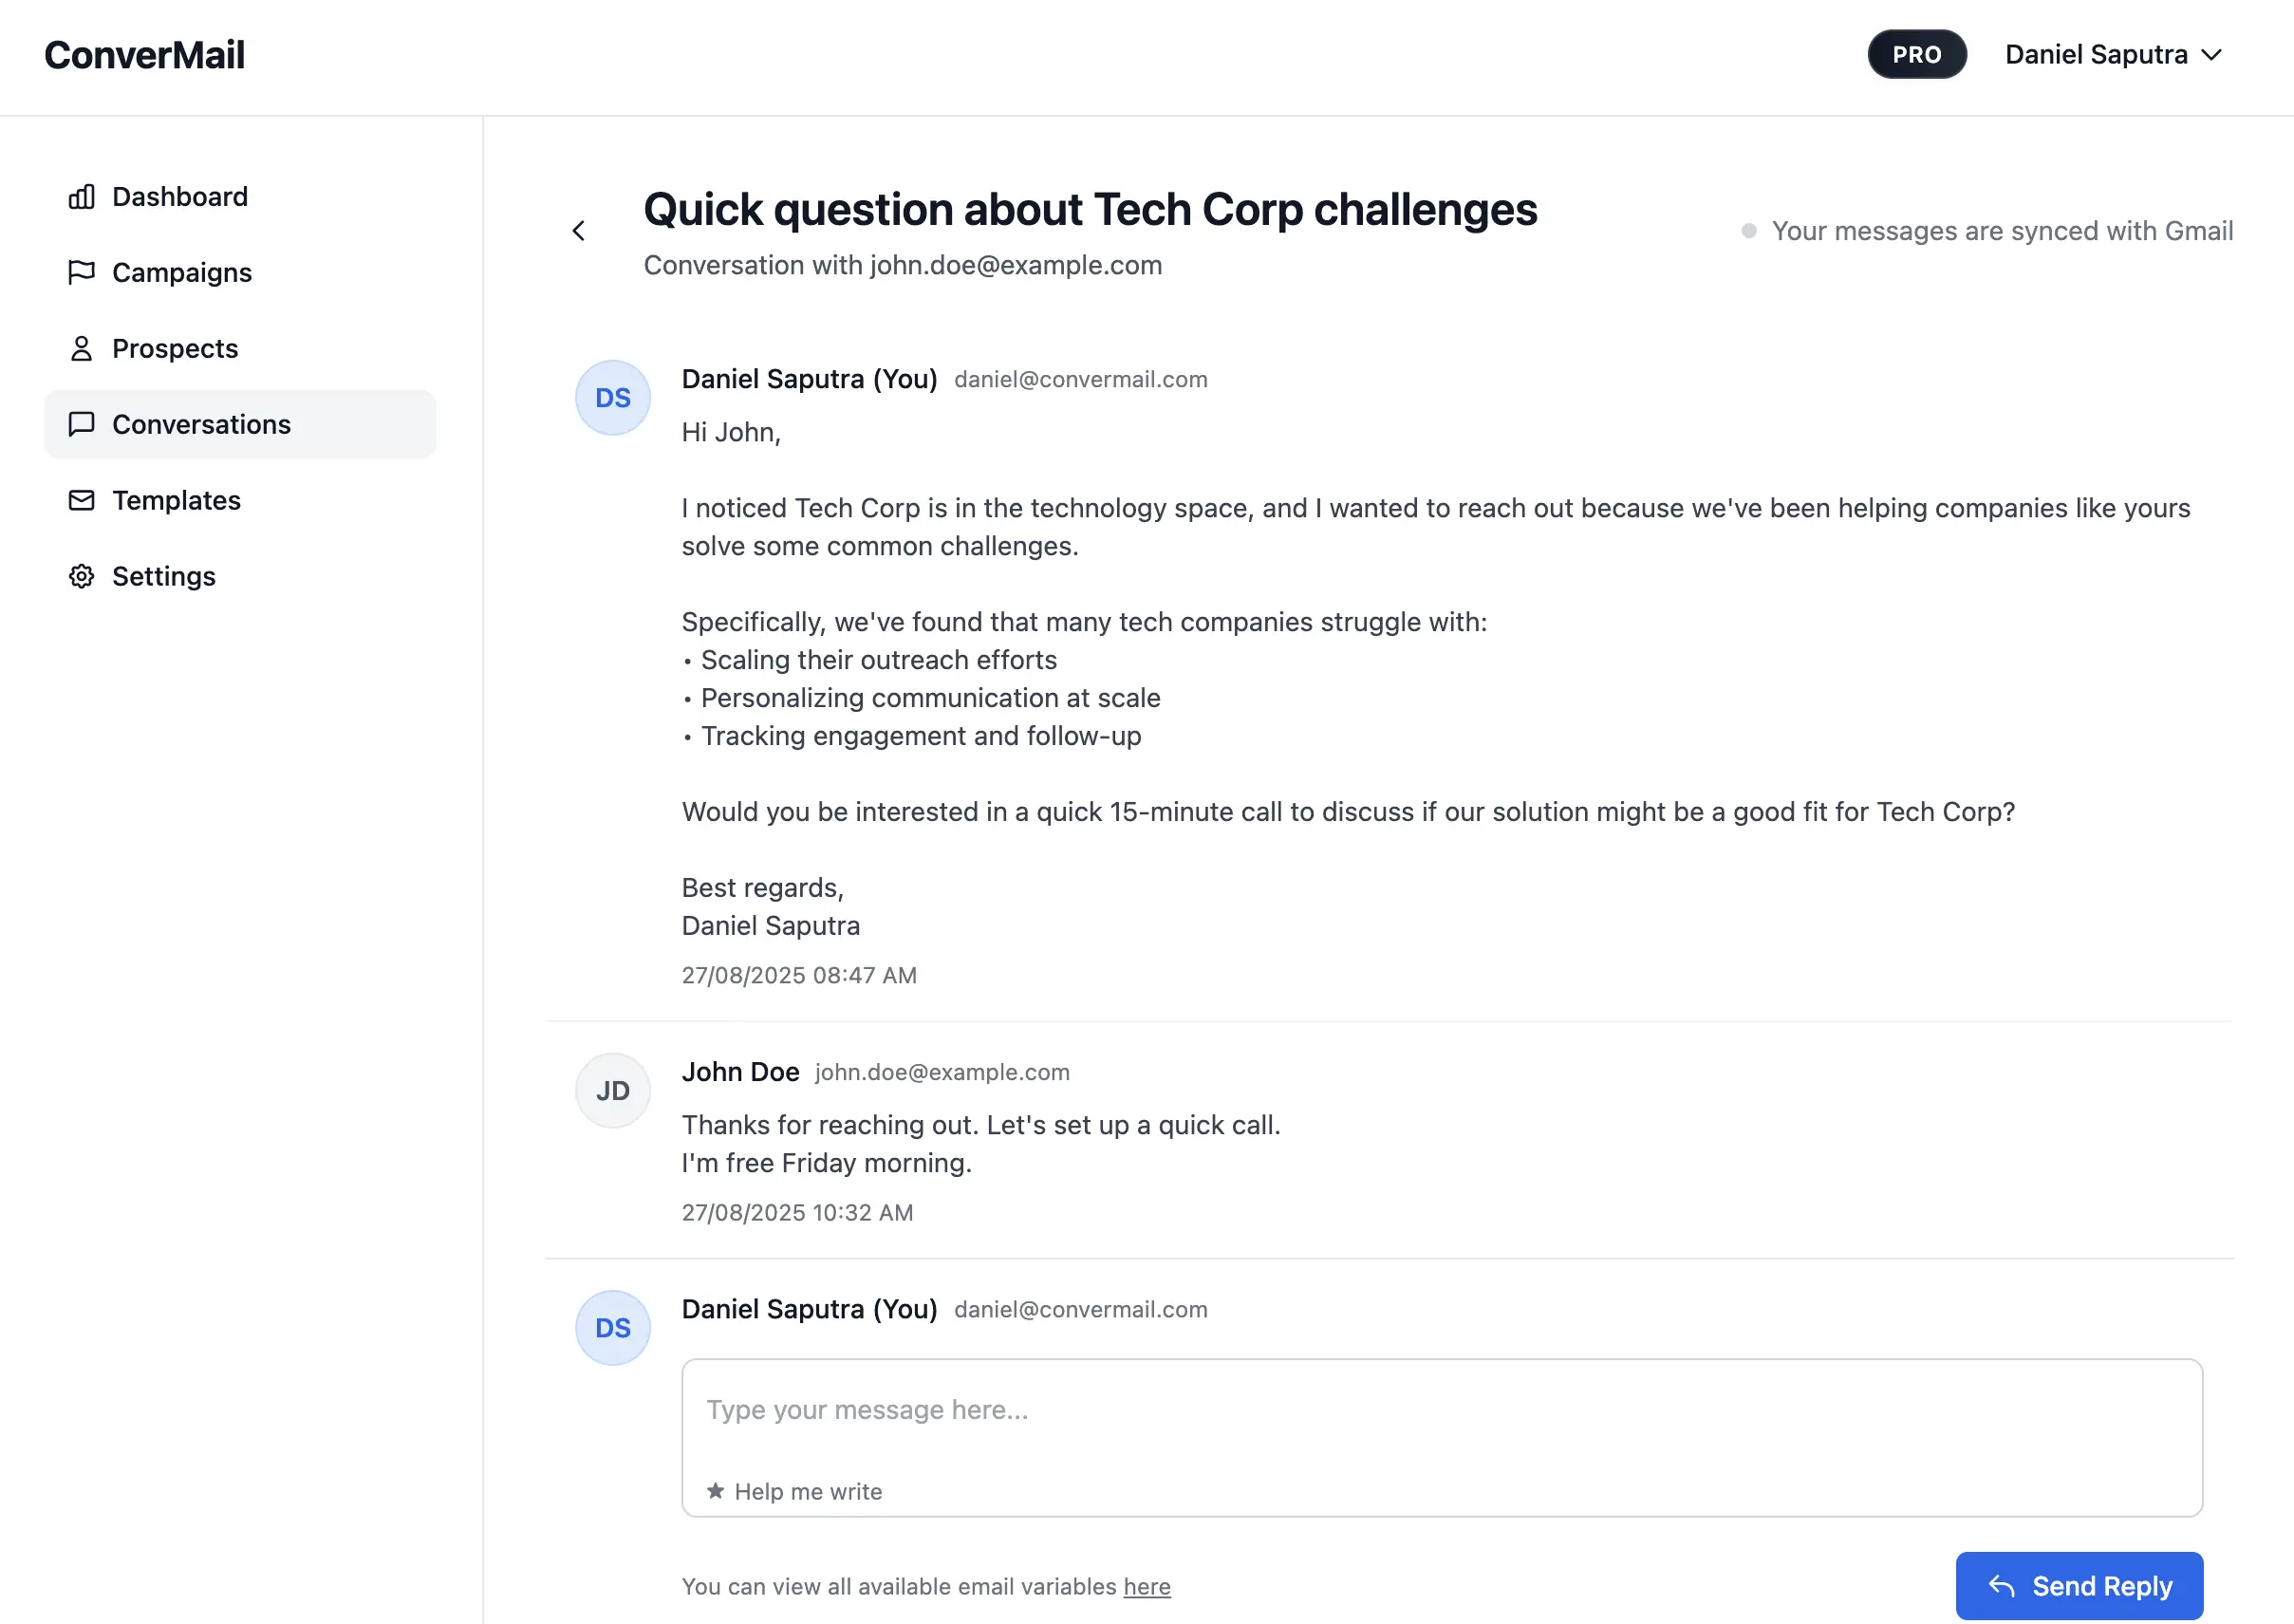Open the email variables 'here' link
The image size is (2294, 1624).
(x=1146, y=1586)
